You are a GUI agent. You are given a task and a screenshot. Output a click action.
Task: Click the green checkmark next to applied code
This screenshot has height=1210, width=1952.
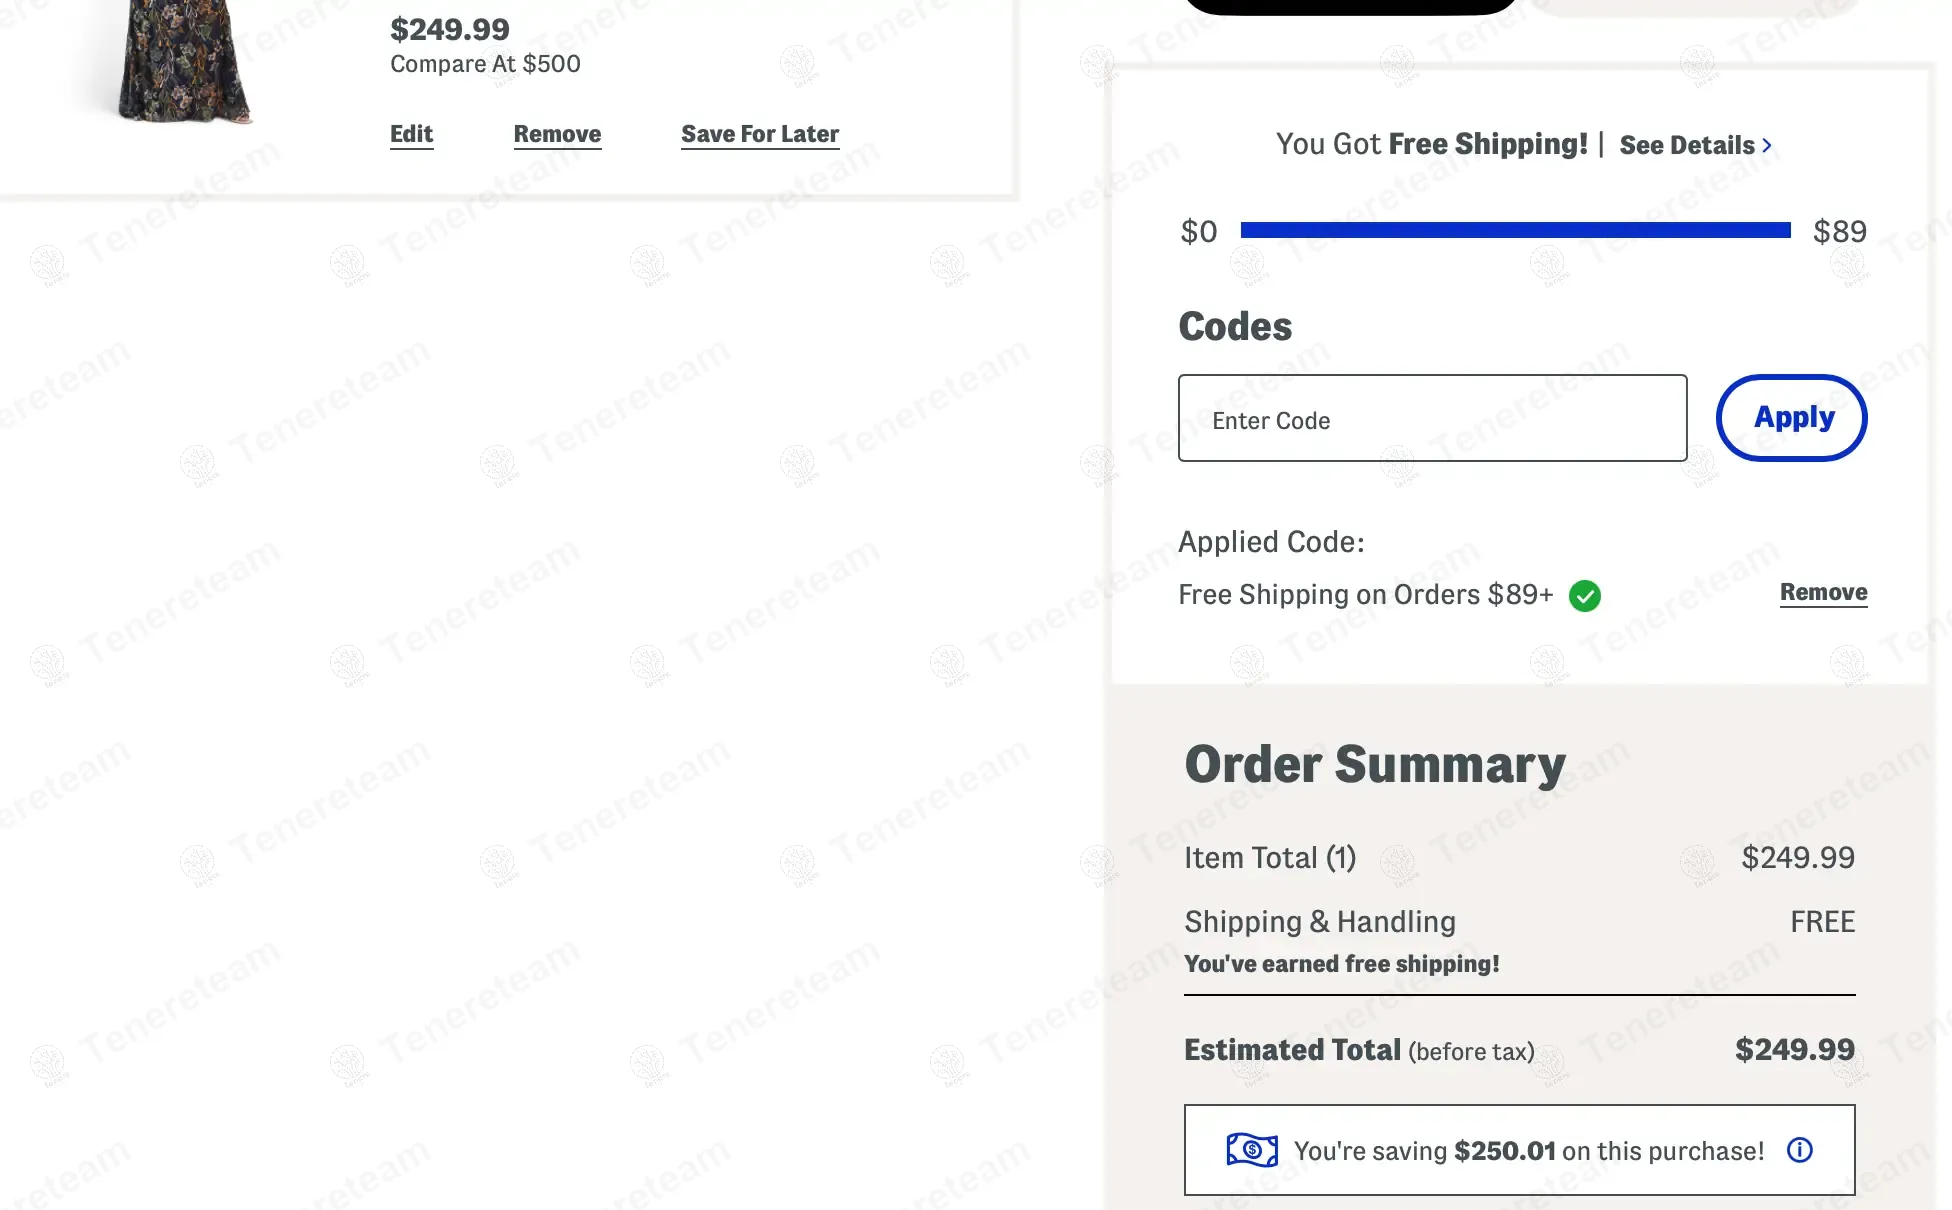click(x=1584, y=596)
